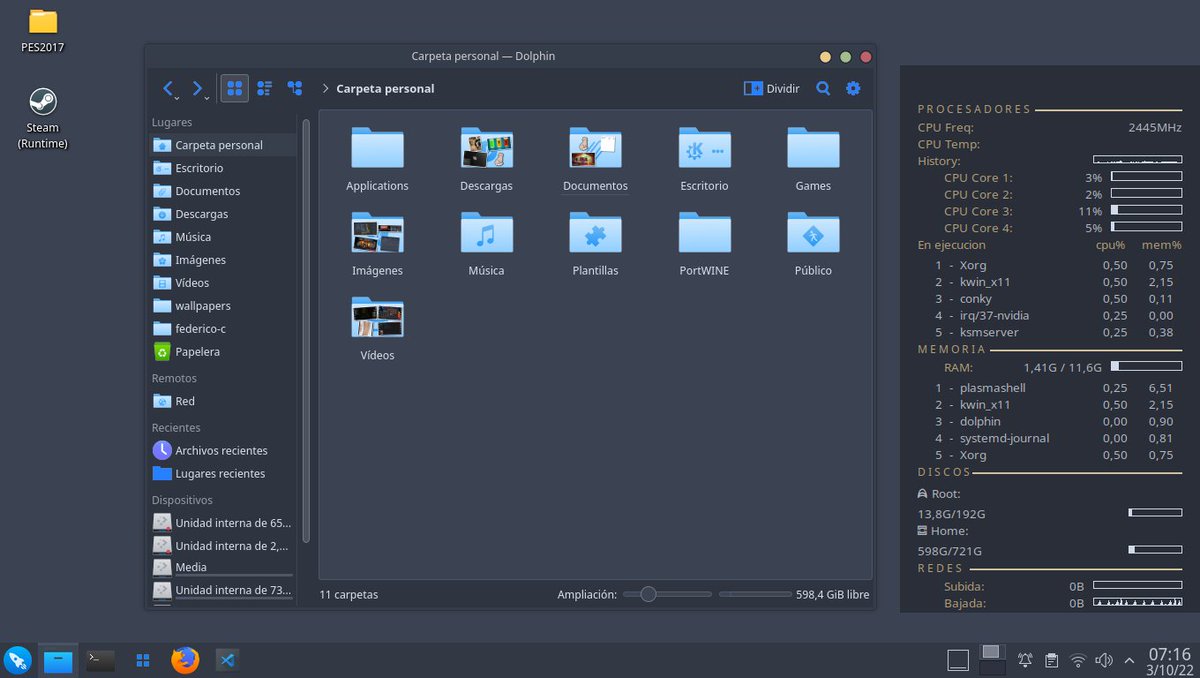Expand hidden system tray icons arrow
Screen dimensions: 1200x678
(x=1130, y=660)
